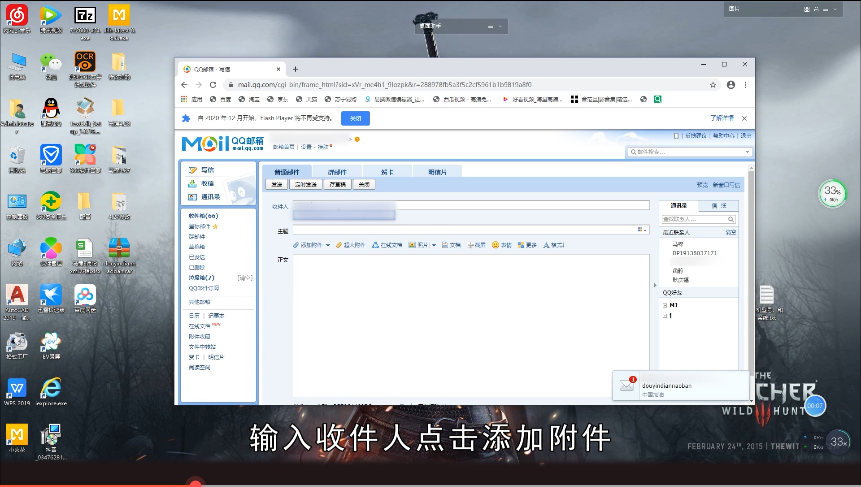Screen dimensions: 861x487
Task: Open the subject color dropdown at field end
Action: click(x=642, y=229)
